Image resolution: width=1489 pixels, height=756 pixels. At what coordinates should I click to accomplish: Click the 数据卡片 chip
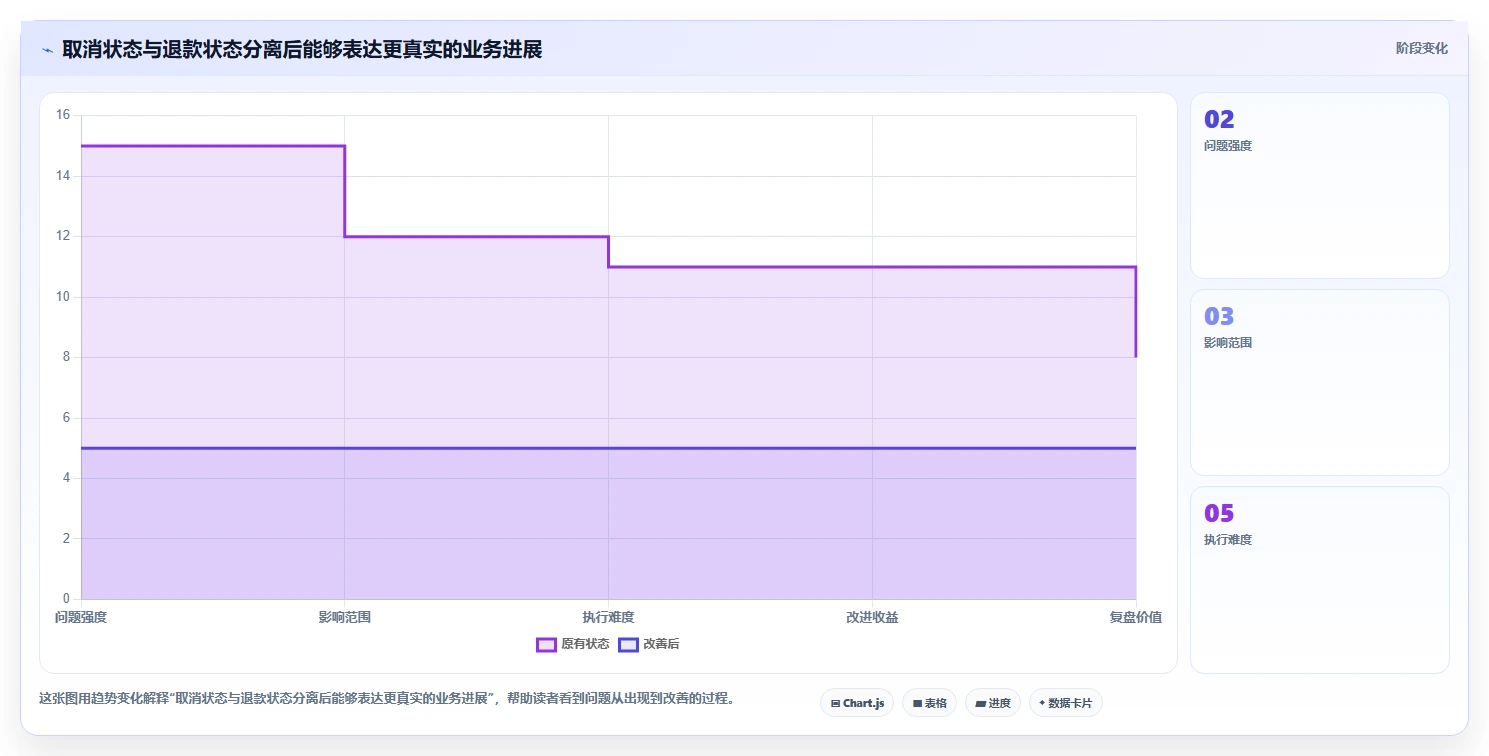(x=1065, y=703)
